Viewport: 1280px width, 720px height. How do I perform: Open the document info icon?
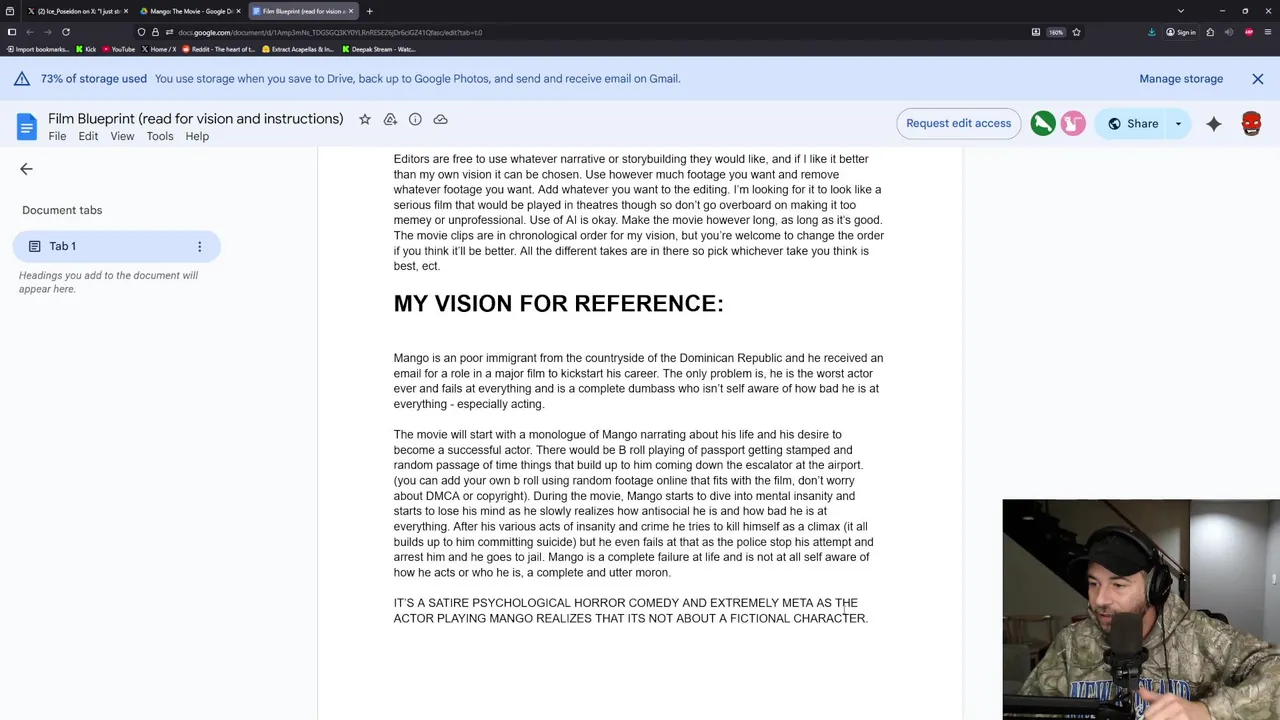tap(415, 119)
